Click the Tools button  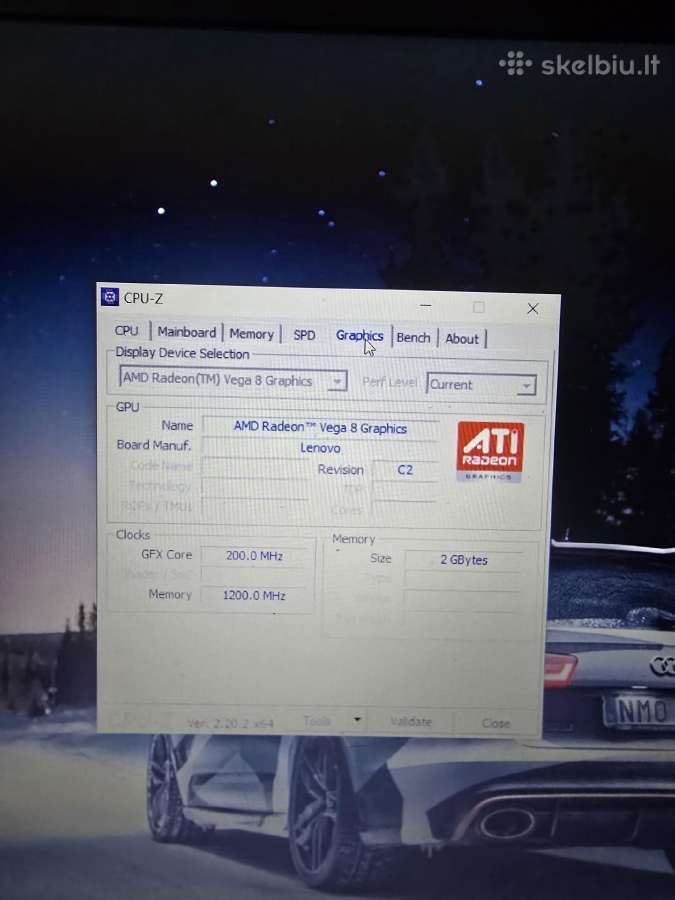317,720
